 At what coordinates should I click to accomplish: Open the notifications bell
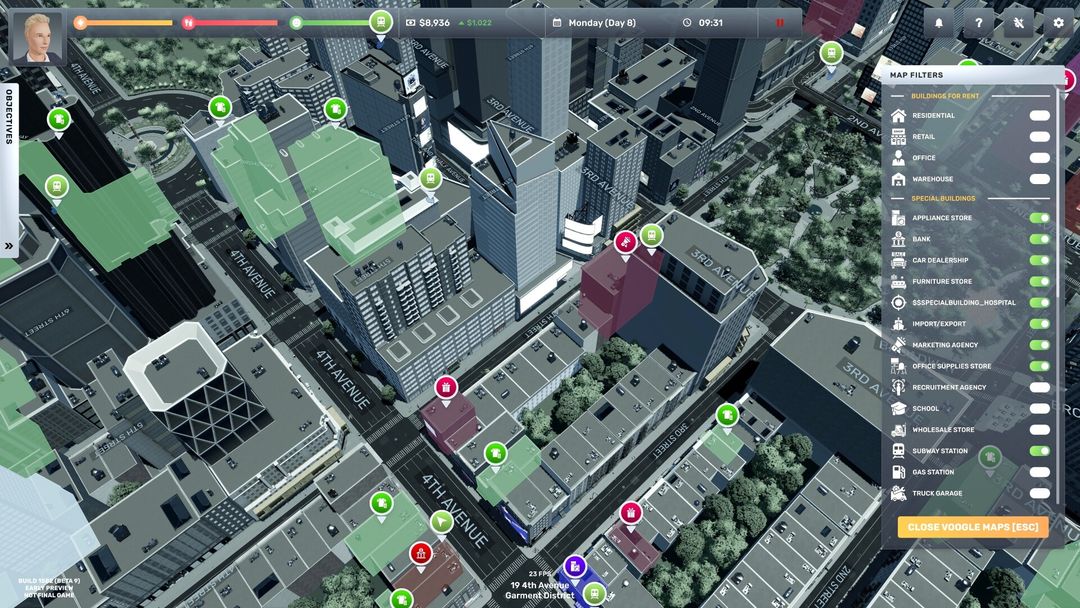pos(938,23)
